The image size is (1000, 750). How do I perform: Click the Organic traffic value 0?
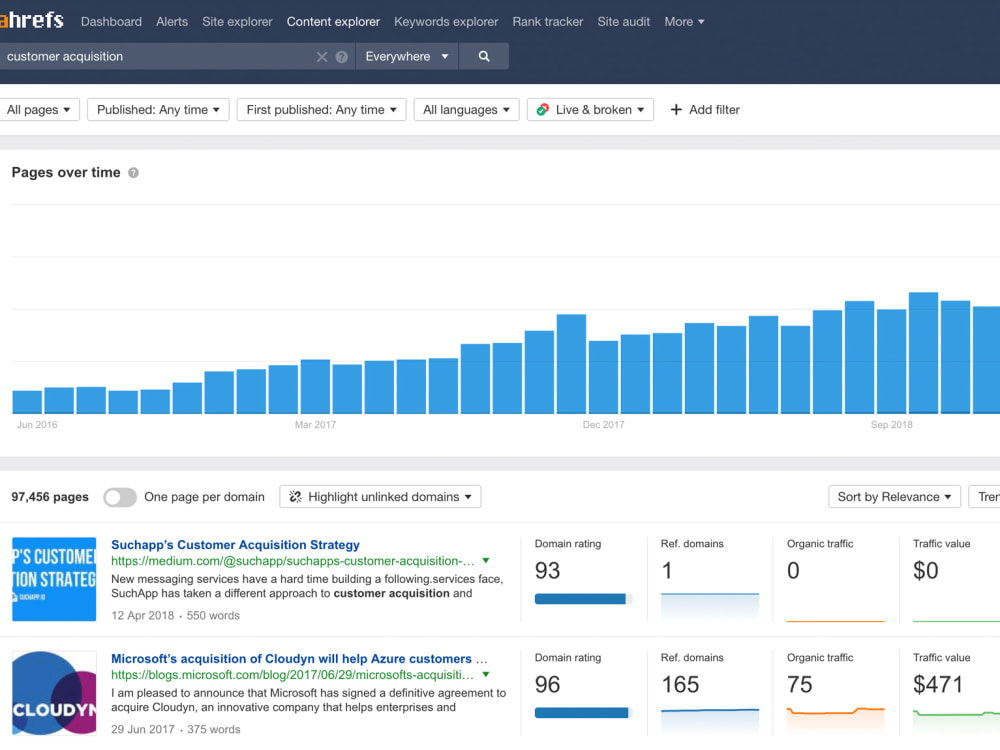pyautogui.click(x=793, y=570)
